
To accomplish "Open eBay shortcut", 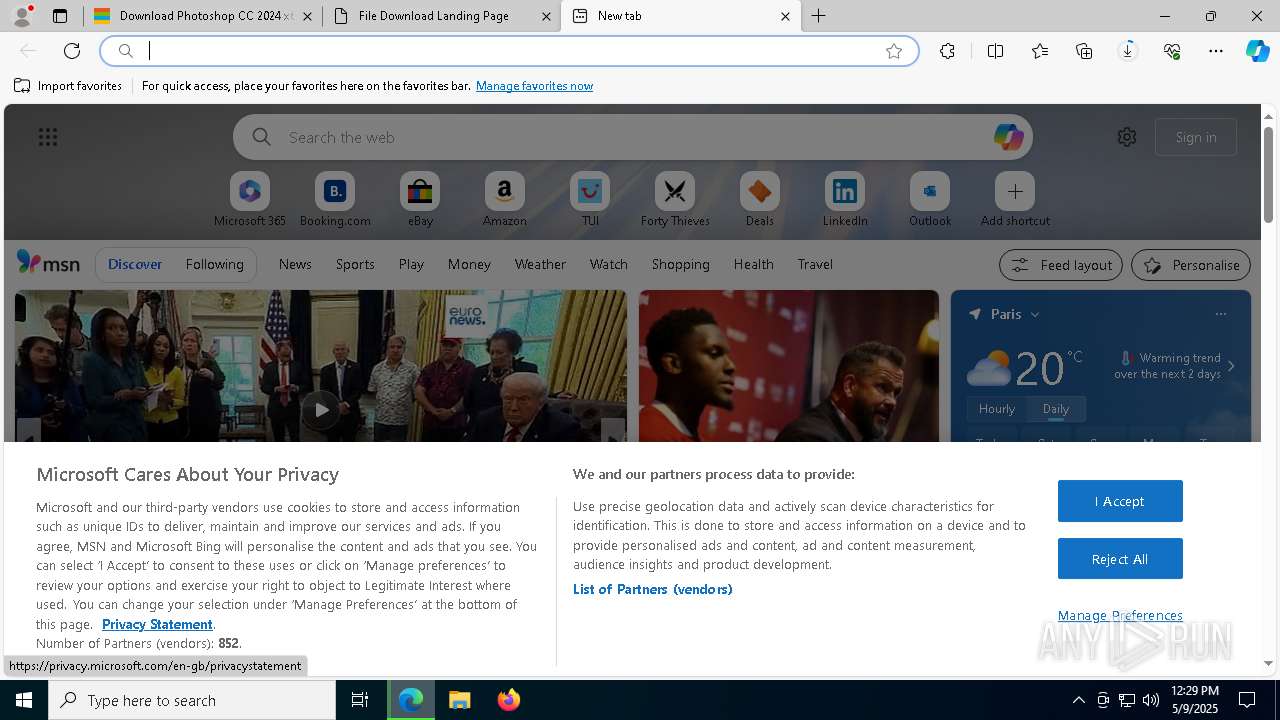I will coord(420,199).
